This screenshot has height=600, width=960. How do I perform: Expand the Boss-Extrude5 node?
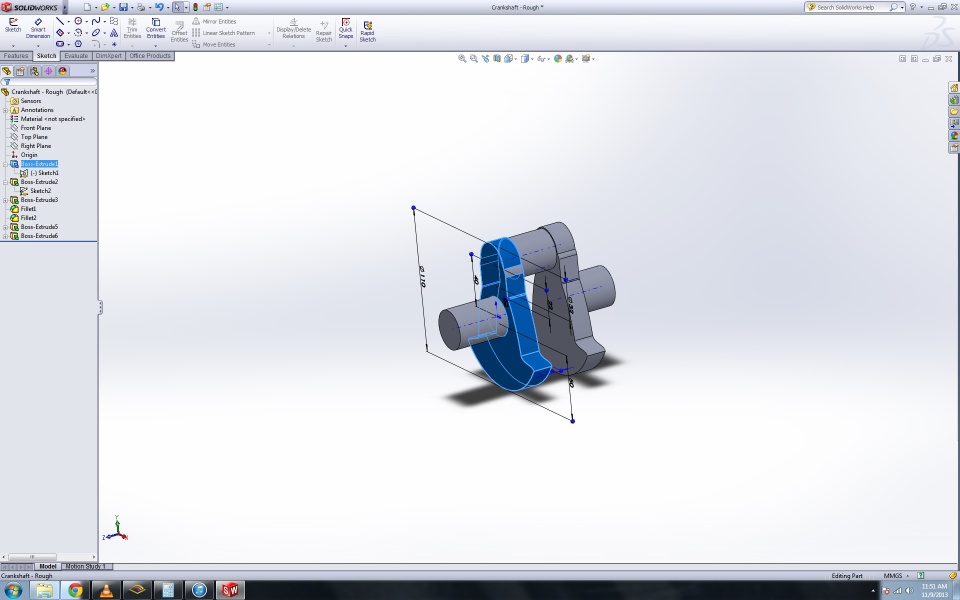(x=6, y=227)
